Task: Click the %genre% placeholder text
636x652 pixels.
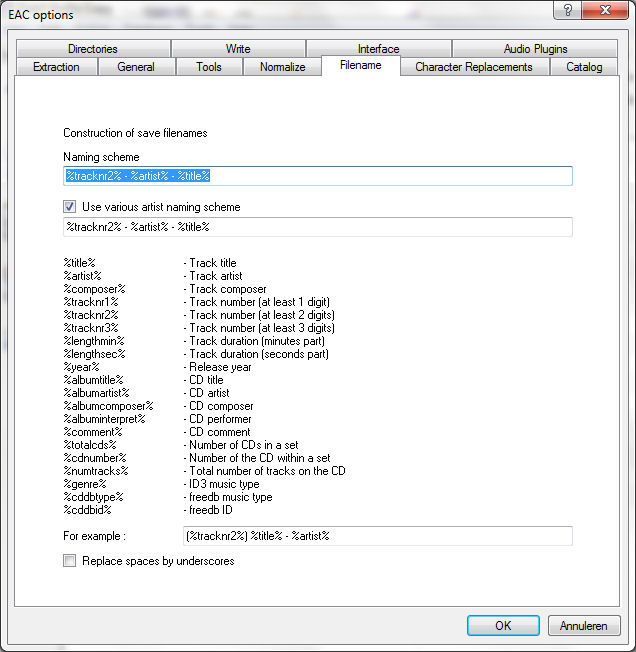Action: click(x=85, y=484)
